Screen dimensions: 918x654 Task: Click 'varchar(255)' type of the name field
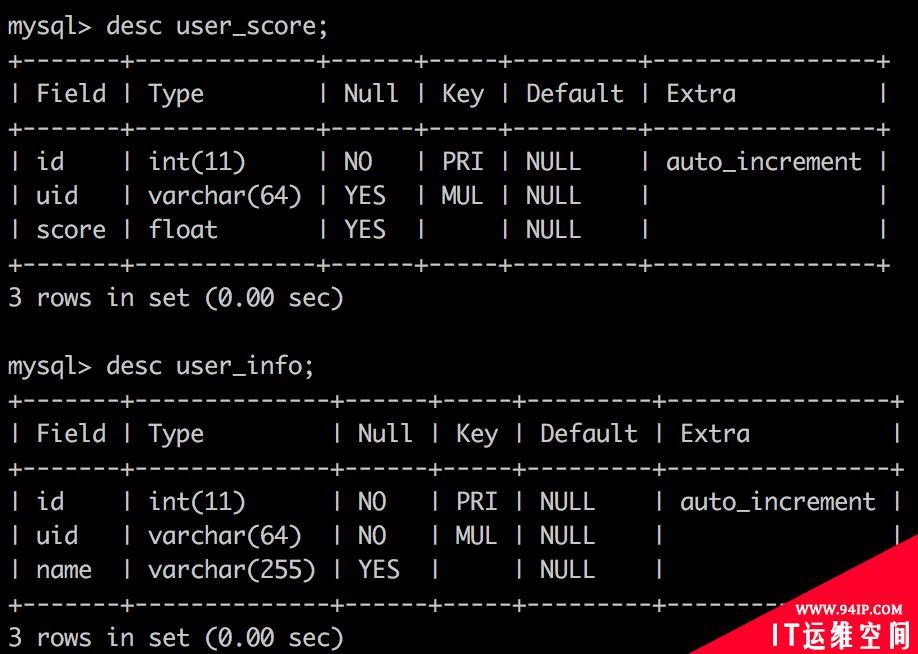pos(232,570)
